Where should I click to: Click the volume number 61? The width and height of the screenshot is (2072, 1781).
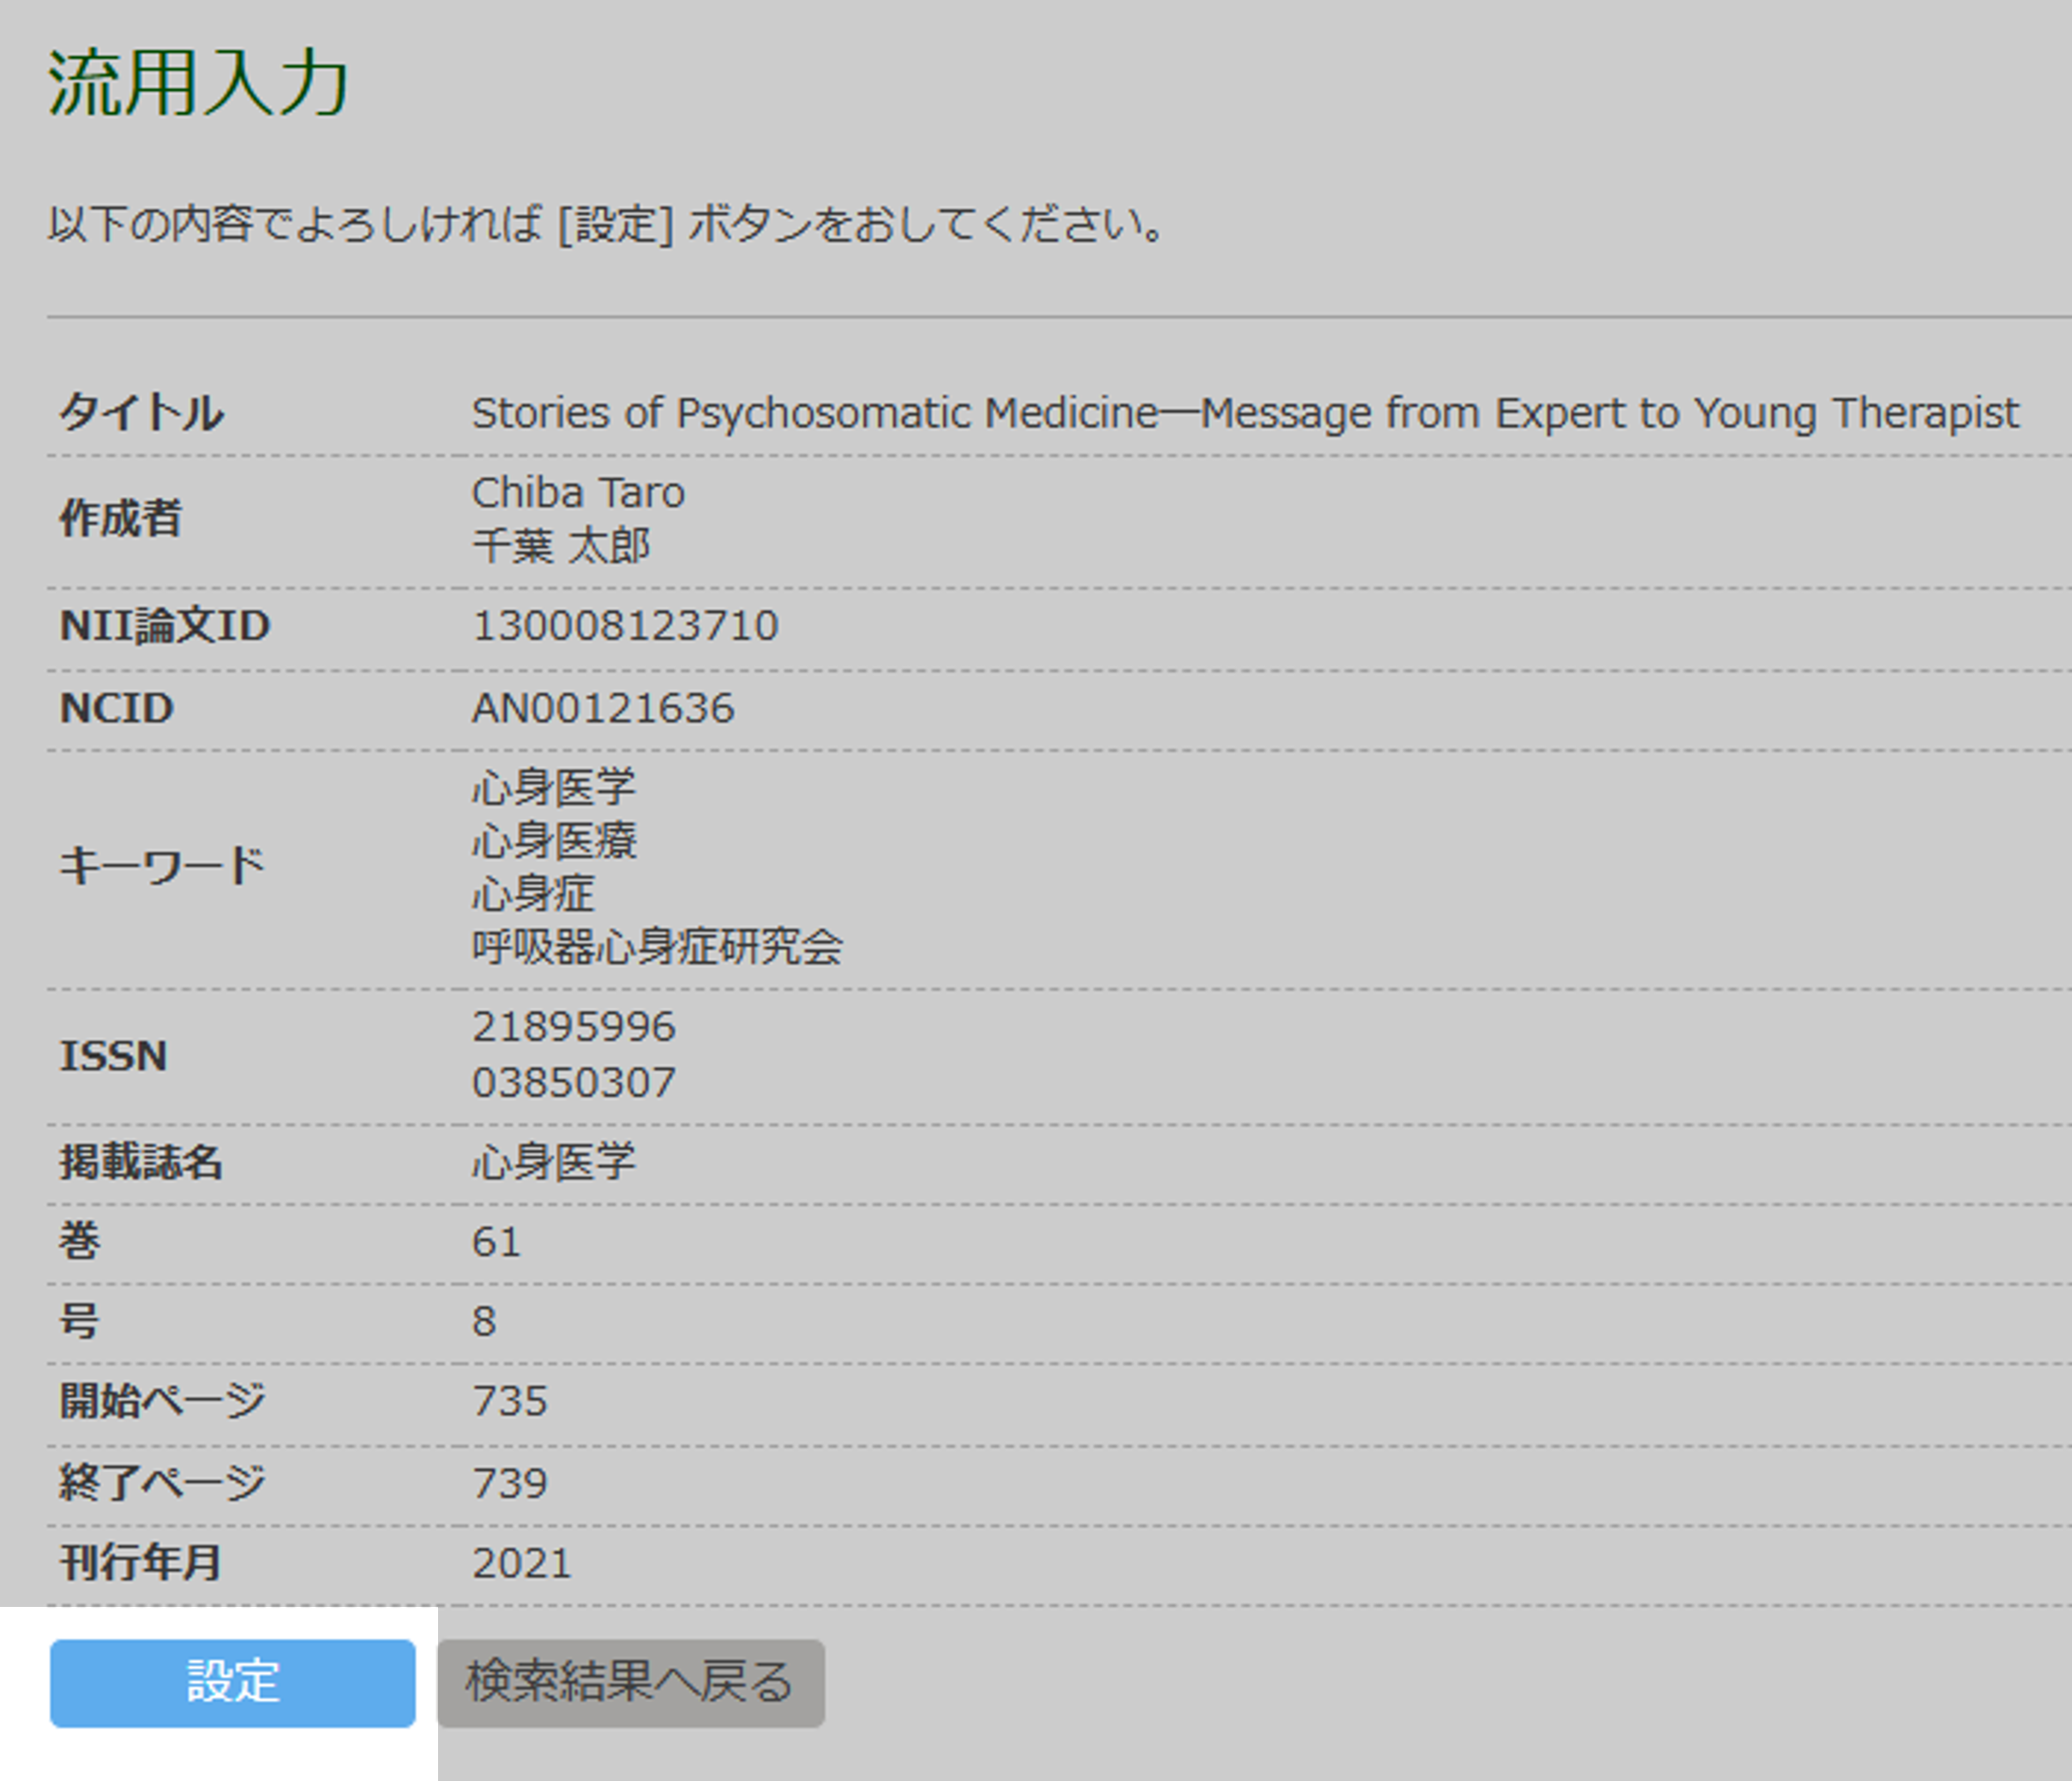pos(497,1243)
